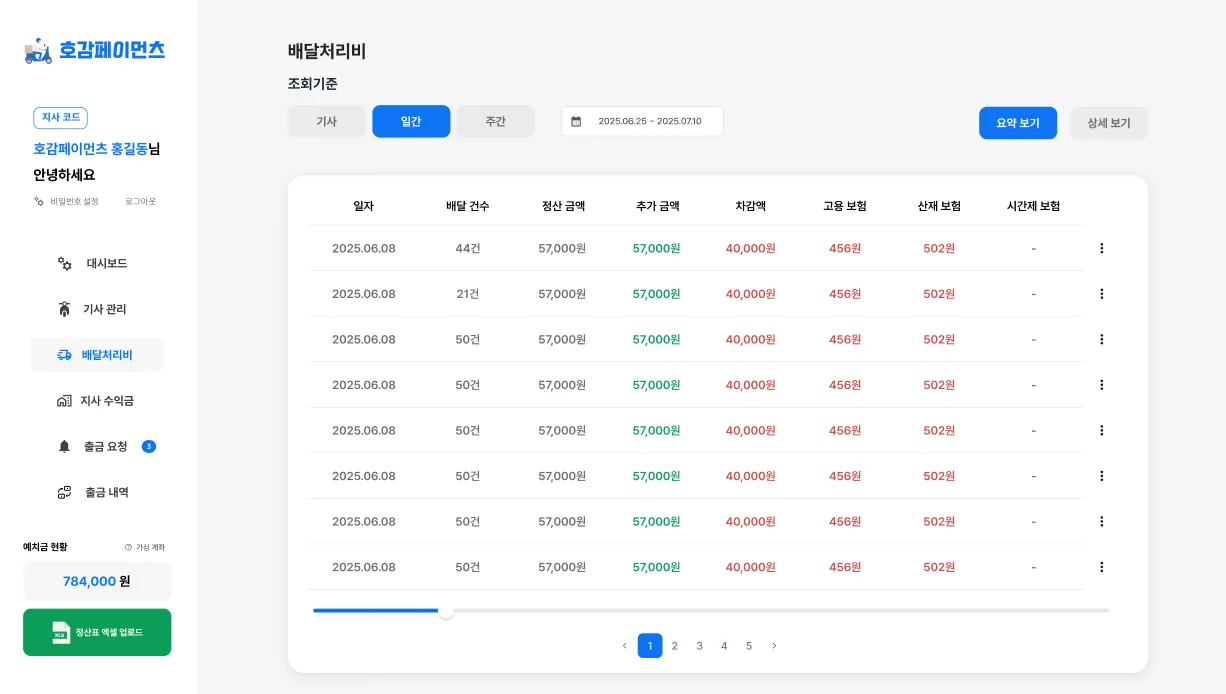
Task: Click the 차감액 column header
Action: click(751, 206)
